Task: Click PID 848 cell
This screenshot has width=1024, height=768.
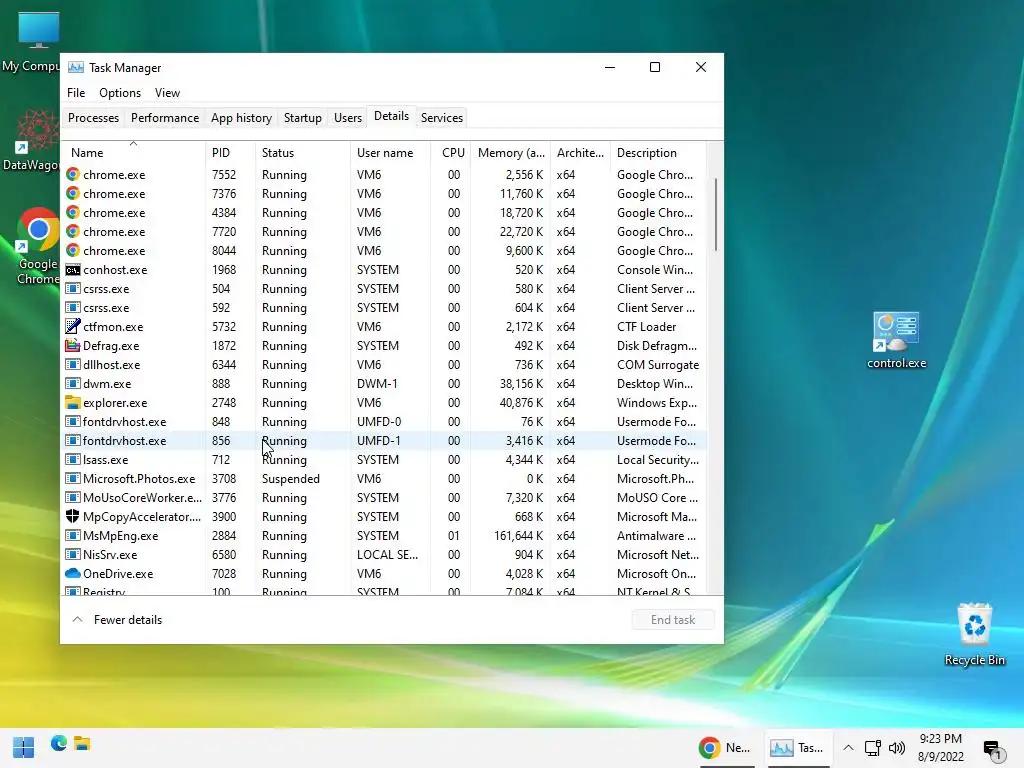Action: pyautogui.click(x=221, y=421)
